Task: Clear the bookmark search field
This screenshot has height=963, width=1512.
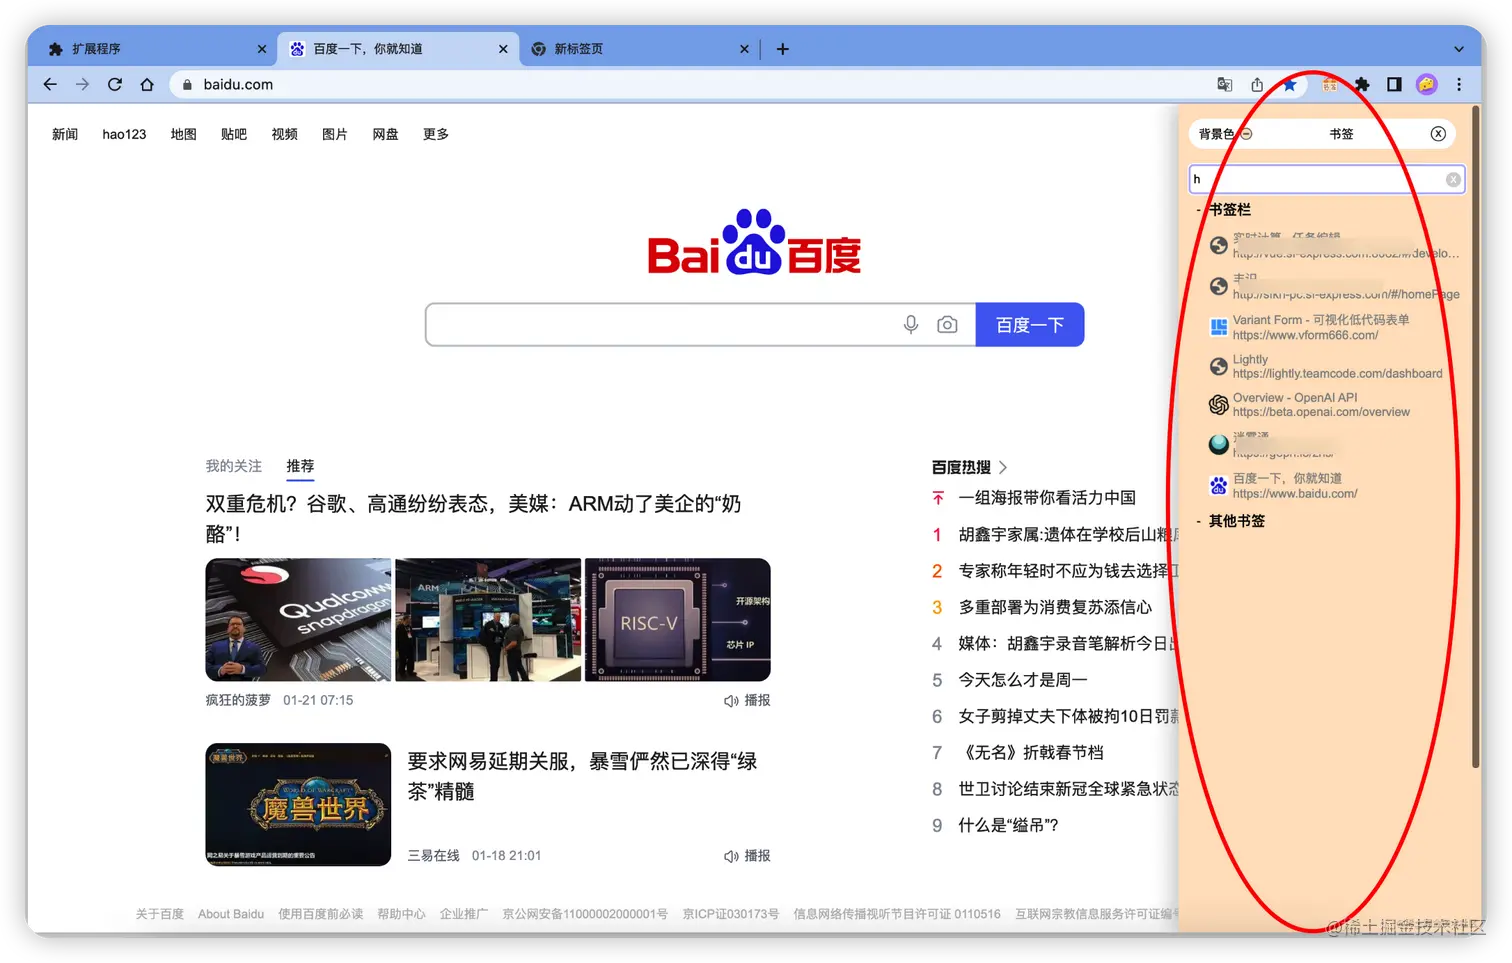Action: click(x=1453, y=180)
